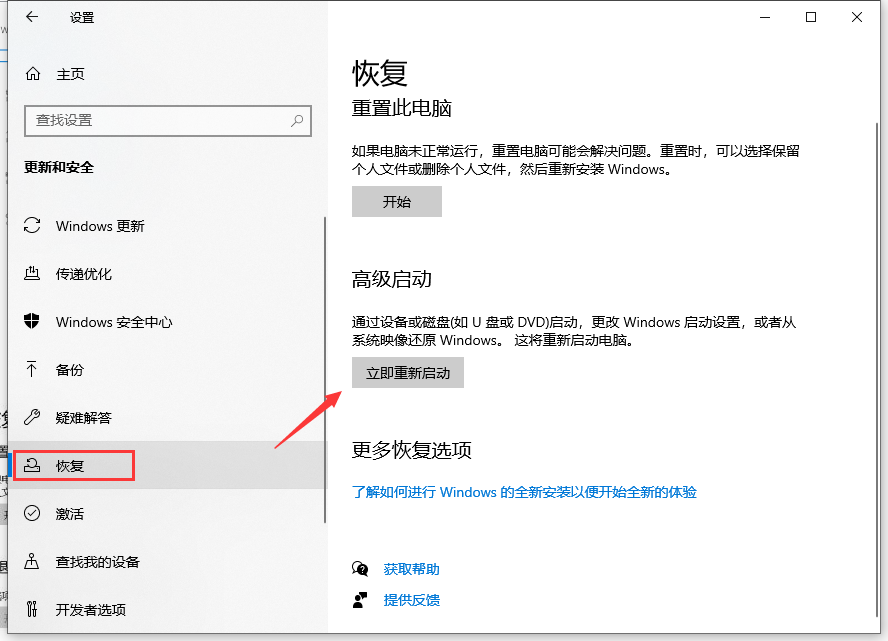Viewport: 888px width, 641px height.
Task: Click the 立即重新启动 button
Action: coord(408,373)
